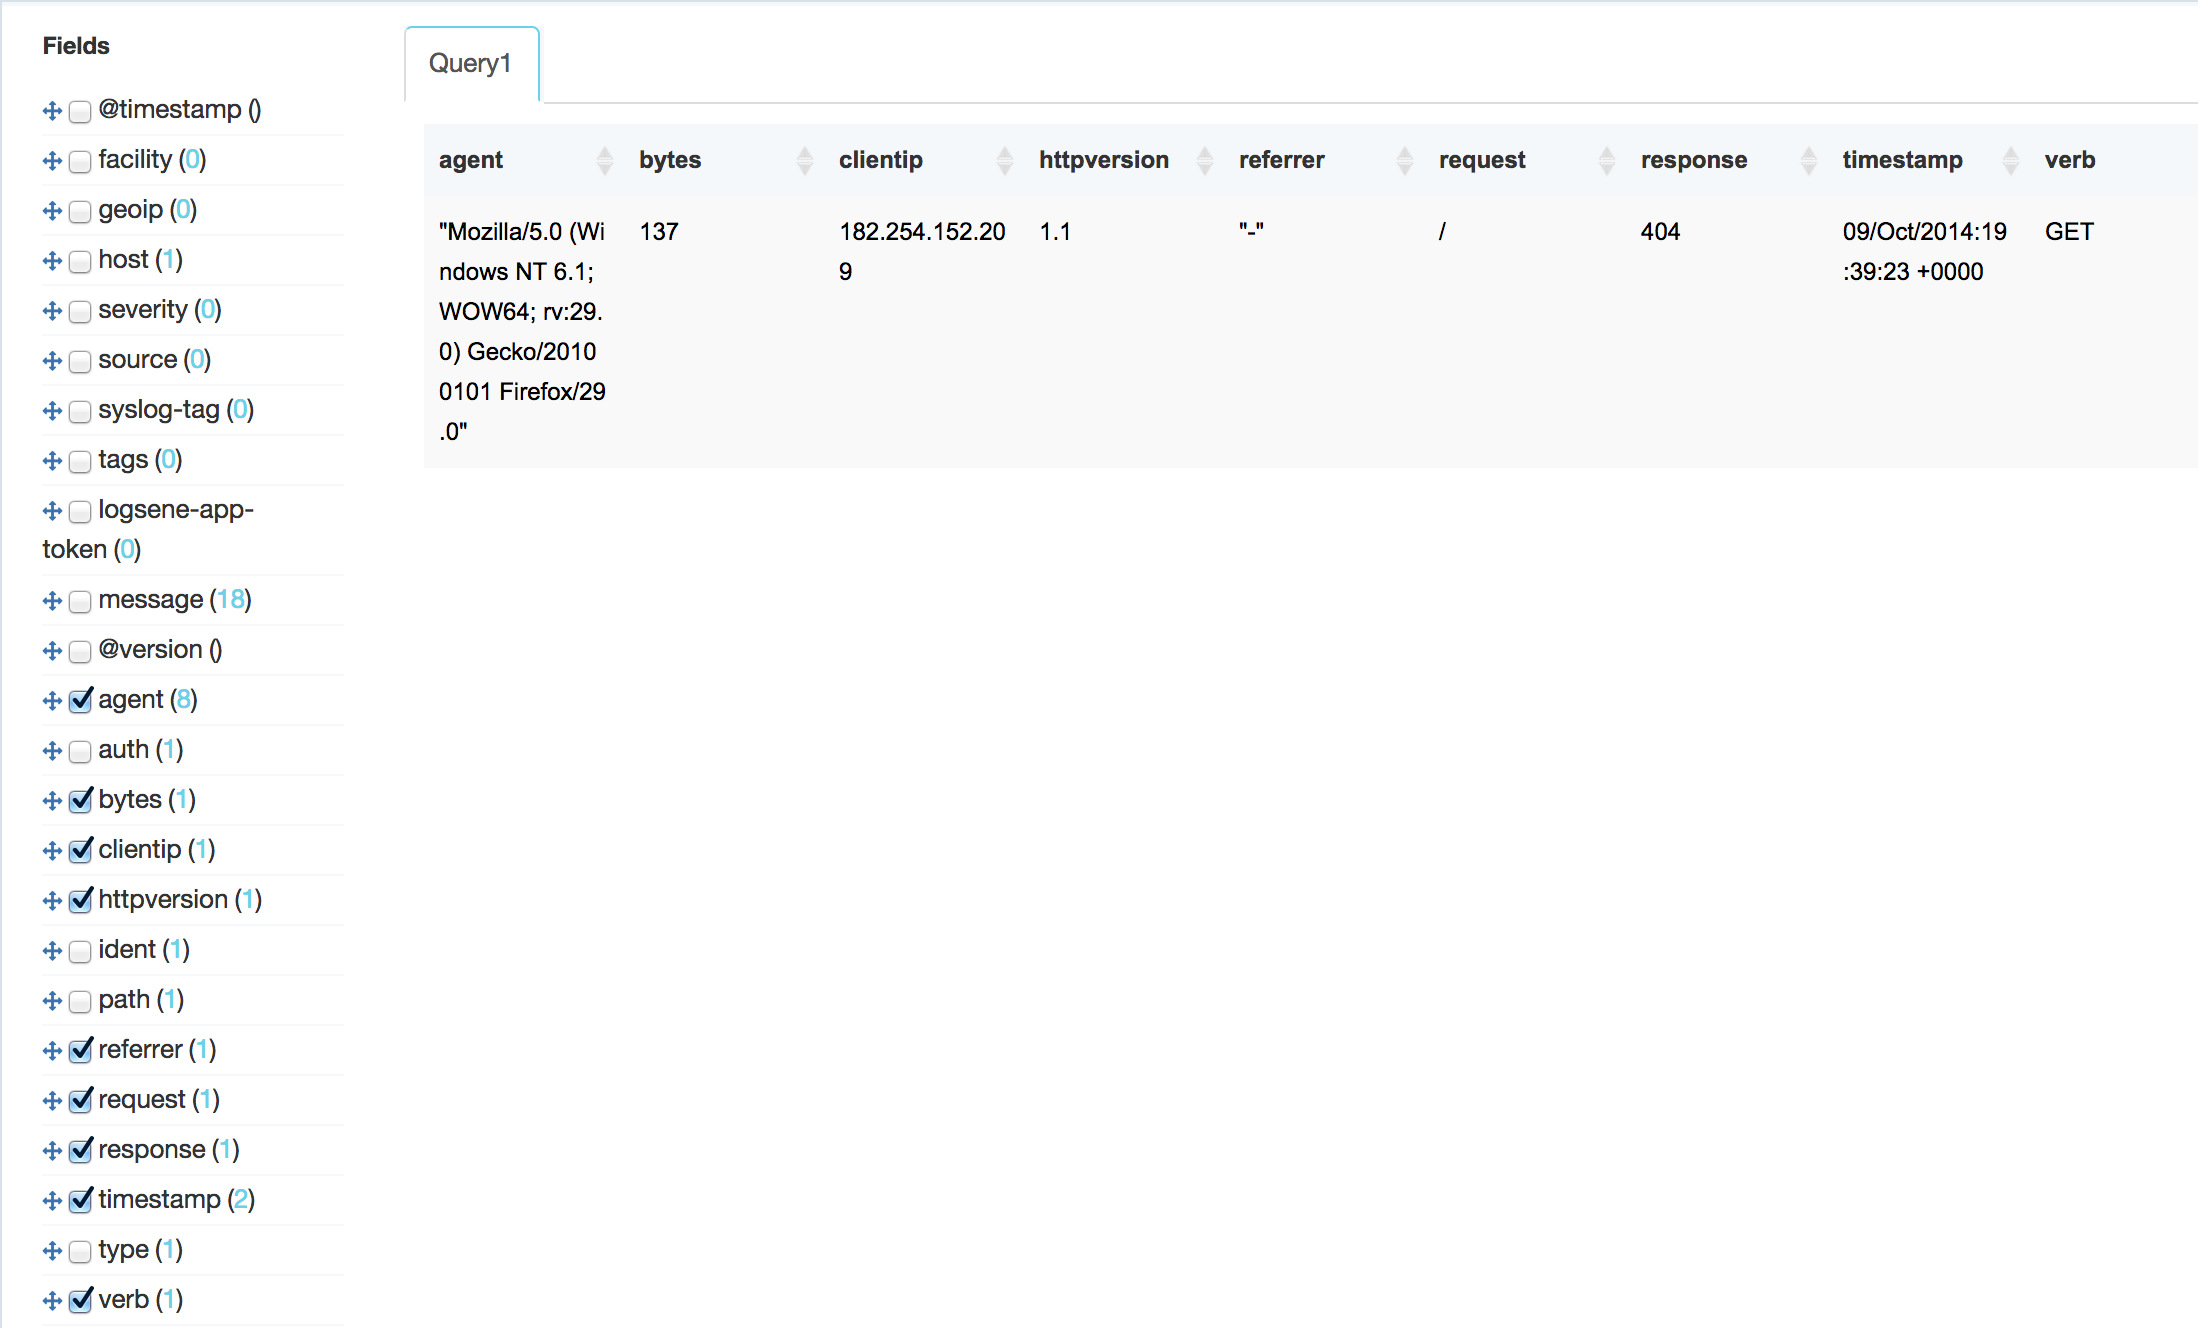Check the path field checkbox
The image size is (2198, 1328).
(x=80, y=1001)
